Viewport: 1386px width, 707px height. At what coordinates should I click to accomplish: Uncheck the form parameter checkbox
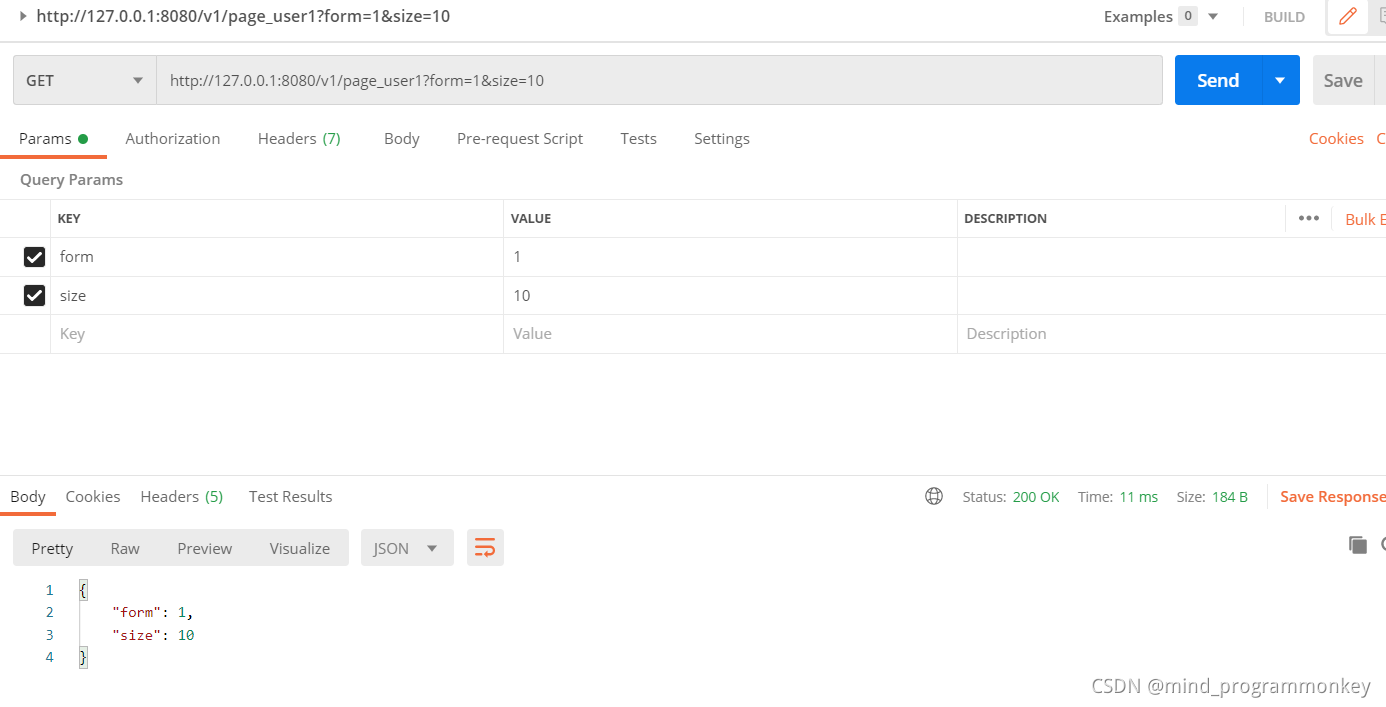click(34, 257)
